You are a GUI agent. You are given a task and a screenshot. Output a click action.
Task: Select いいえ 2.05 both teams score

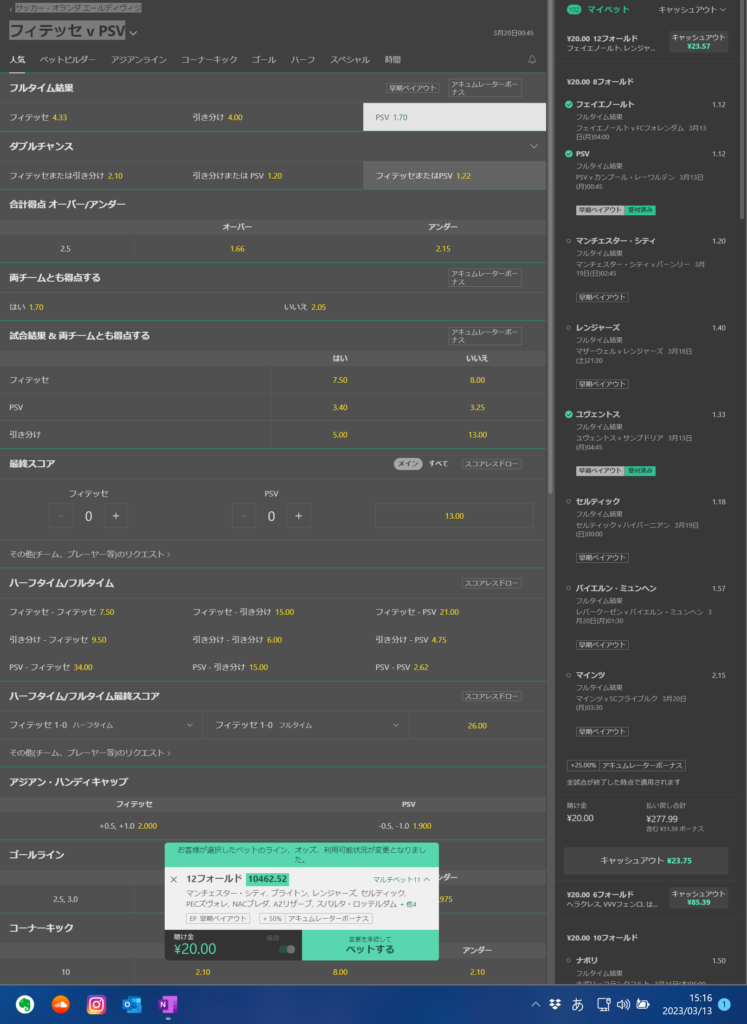pyautogui.click(x=409, y=307)
